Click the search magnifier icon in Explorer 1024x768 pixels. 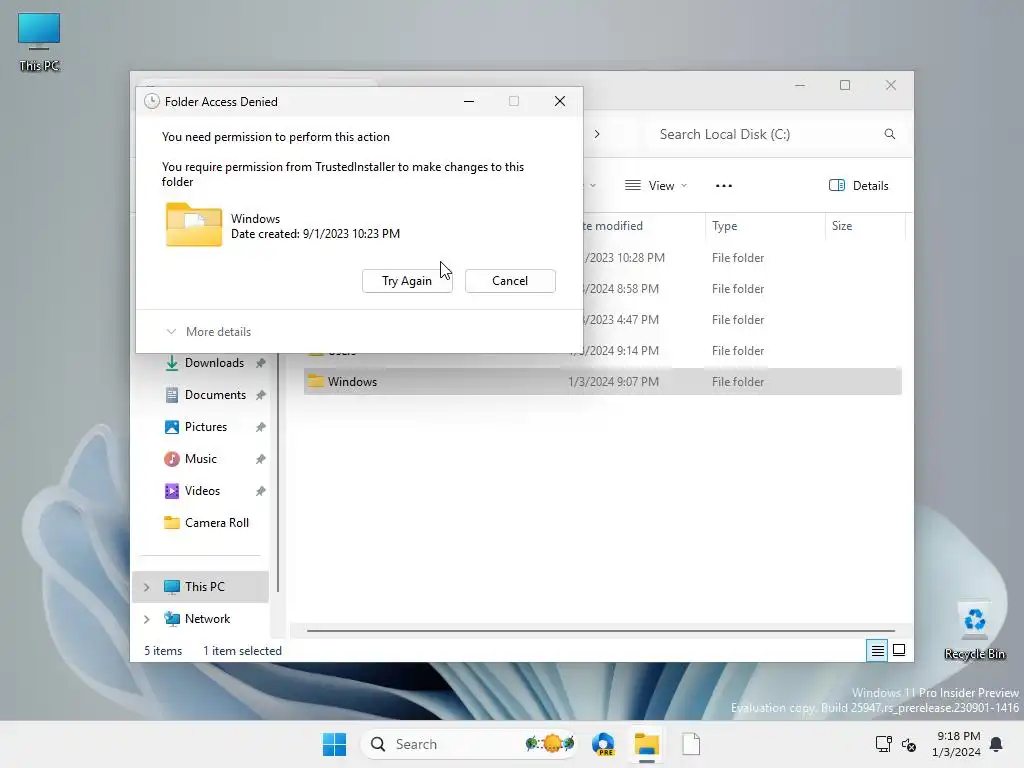click(889, 134)
